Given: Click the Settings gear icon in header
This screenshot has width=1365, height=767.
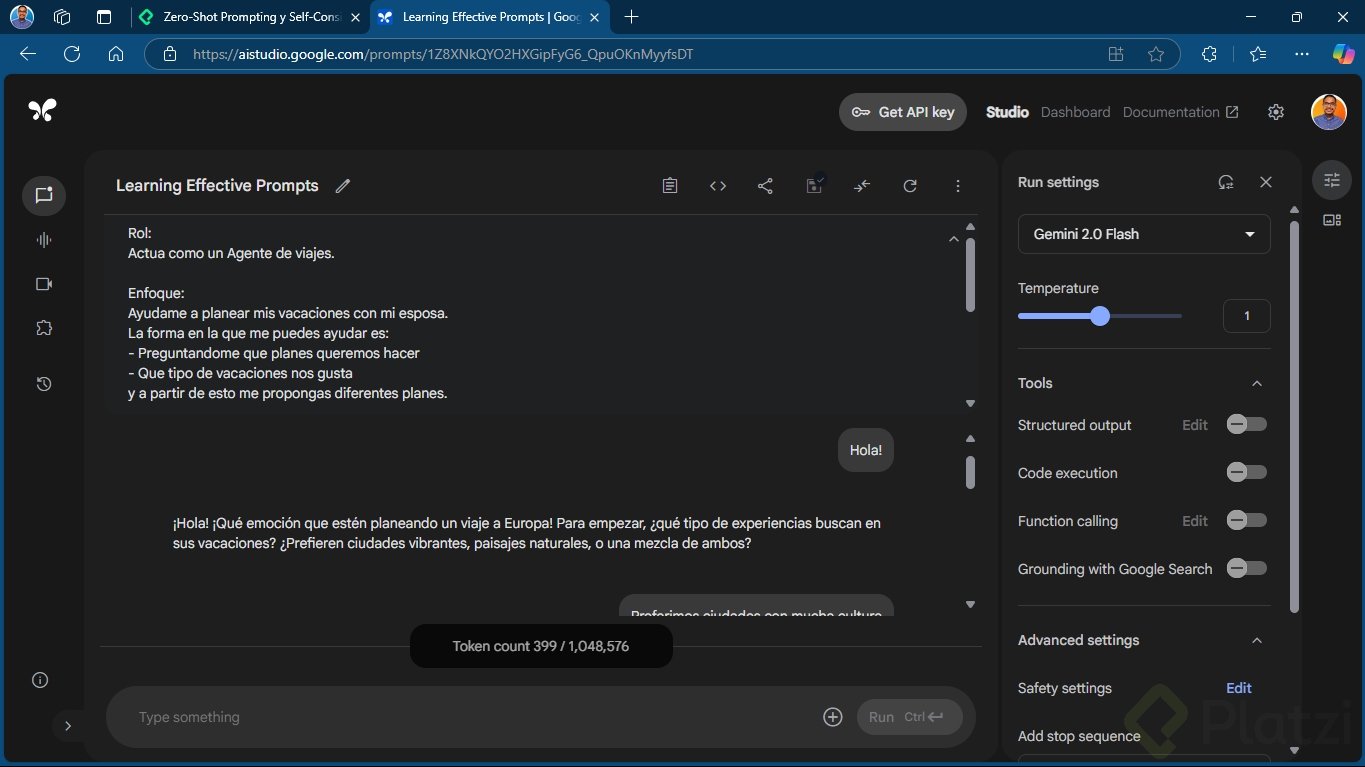Looking at the screenshot, I should click(1275, 112).
